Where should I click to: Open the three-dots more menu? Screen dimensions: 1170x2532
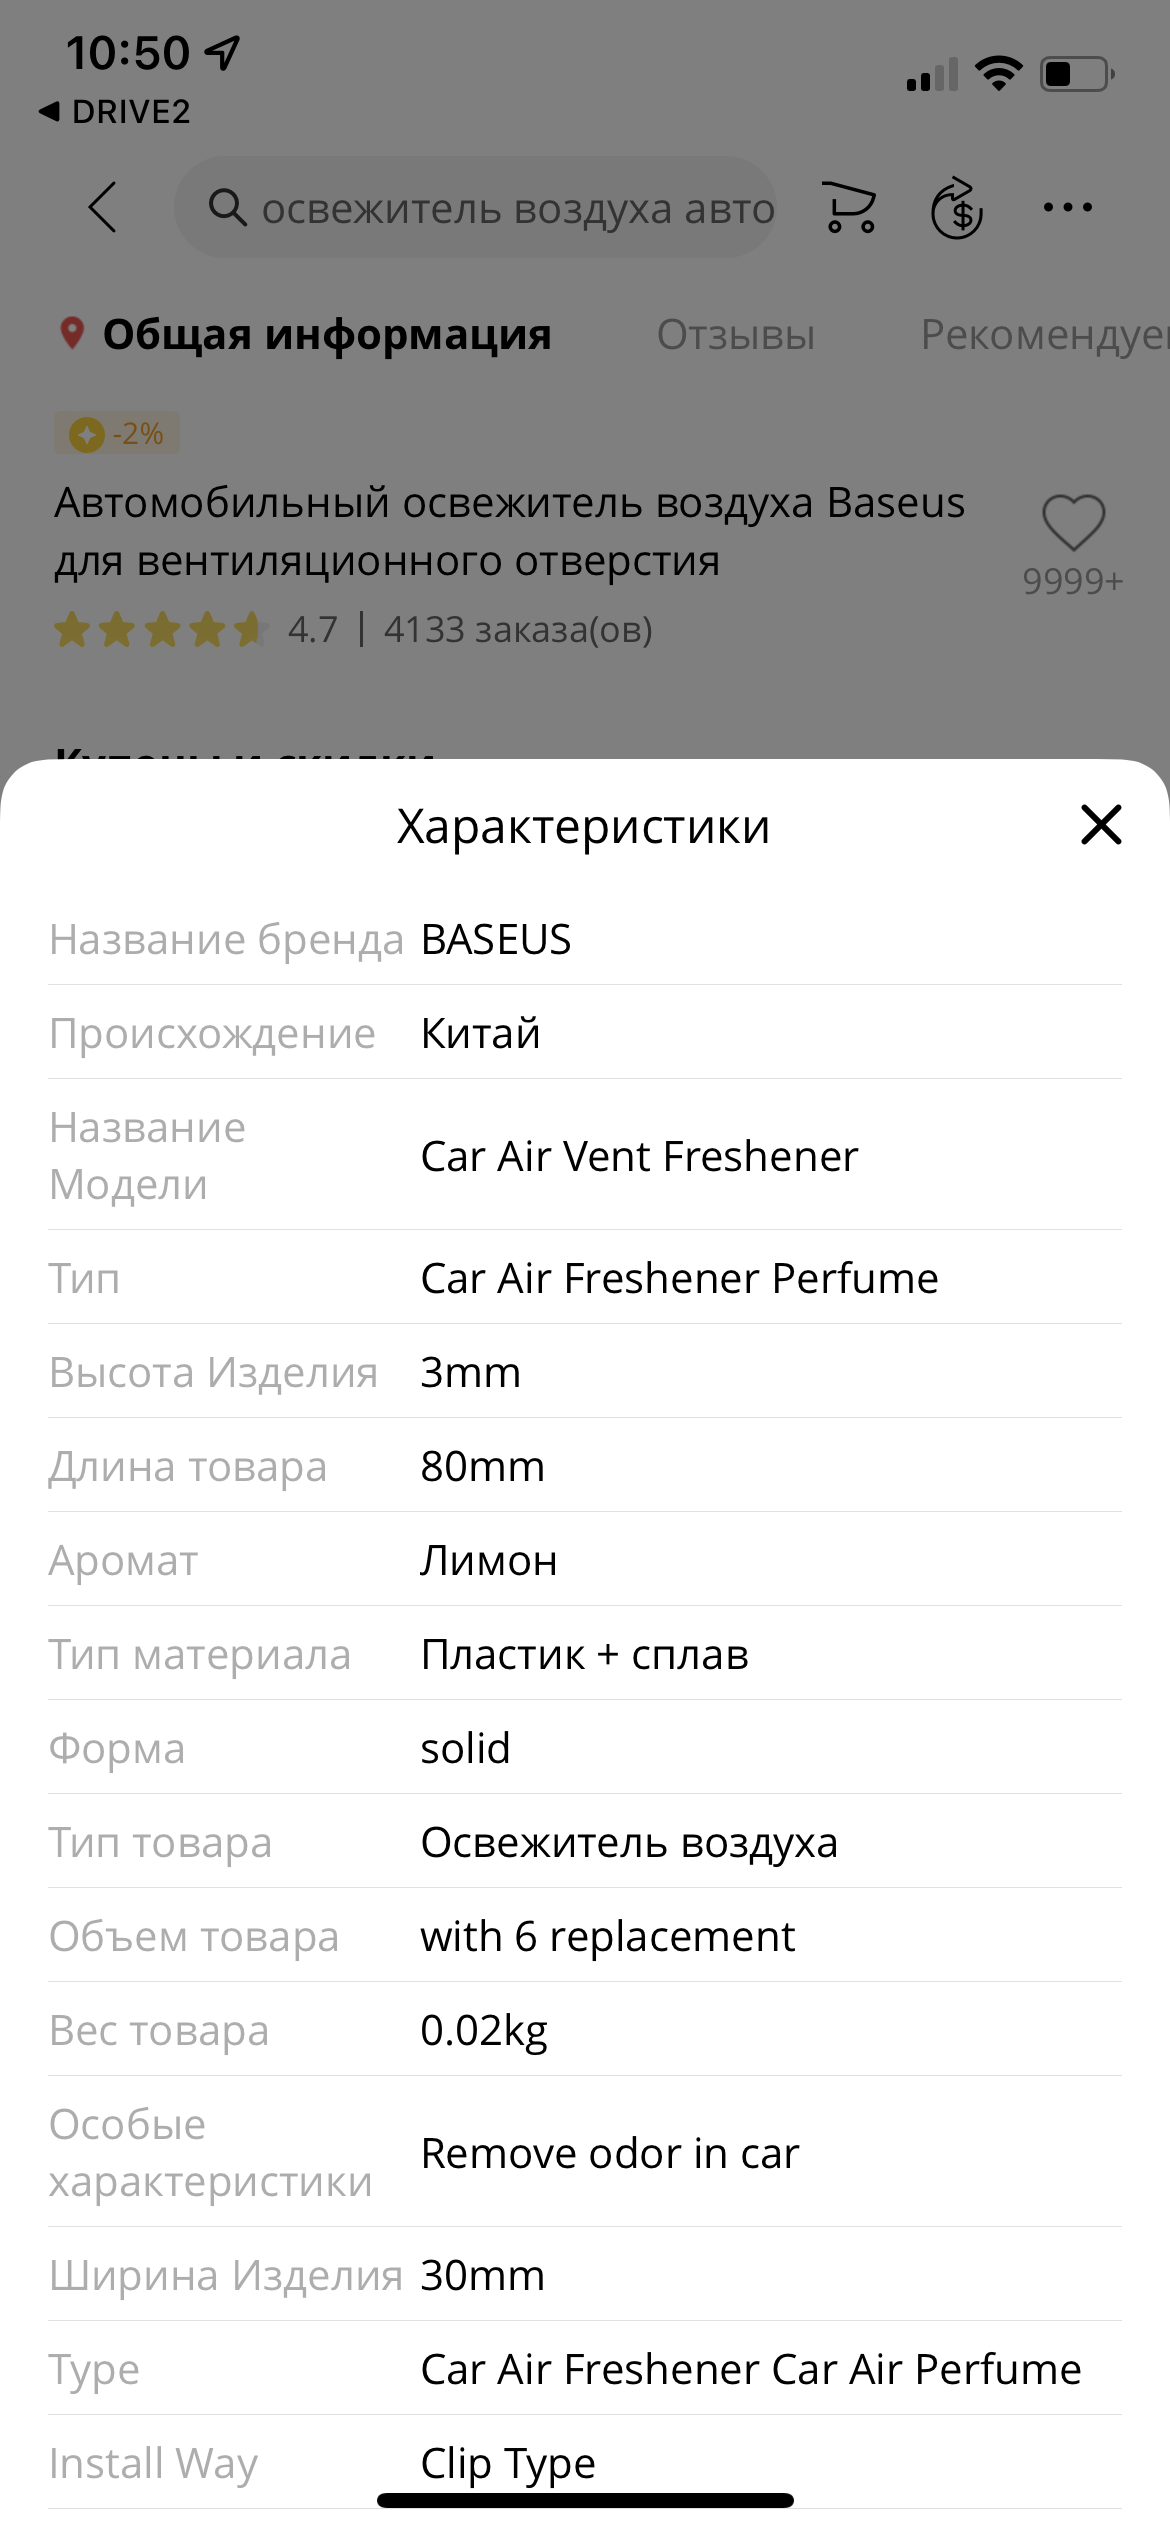1067,207
